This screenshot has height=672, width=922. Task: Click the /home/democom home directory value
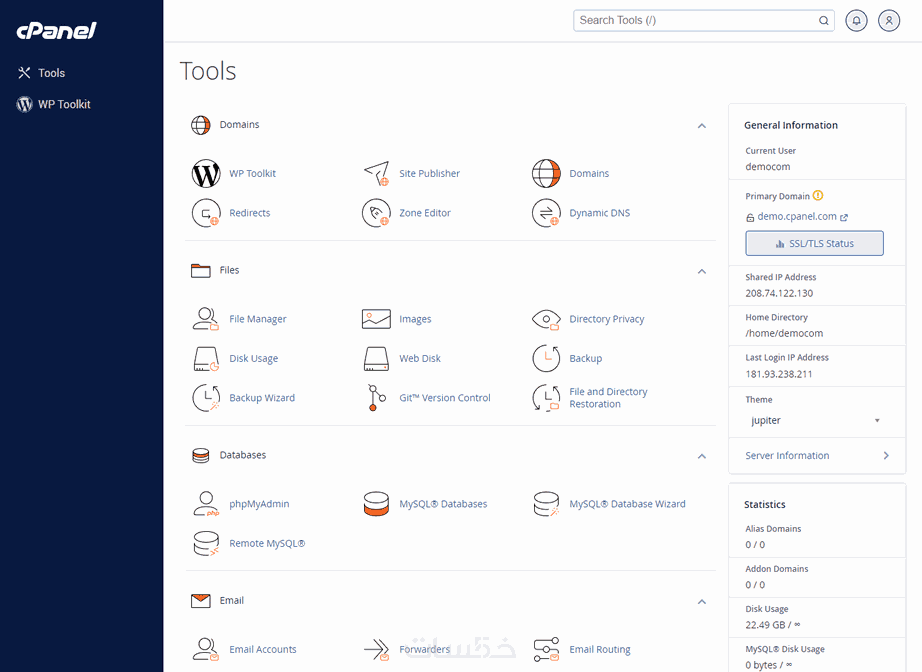pyautogui.click(x=784, y=333)
